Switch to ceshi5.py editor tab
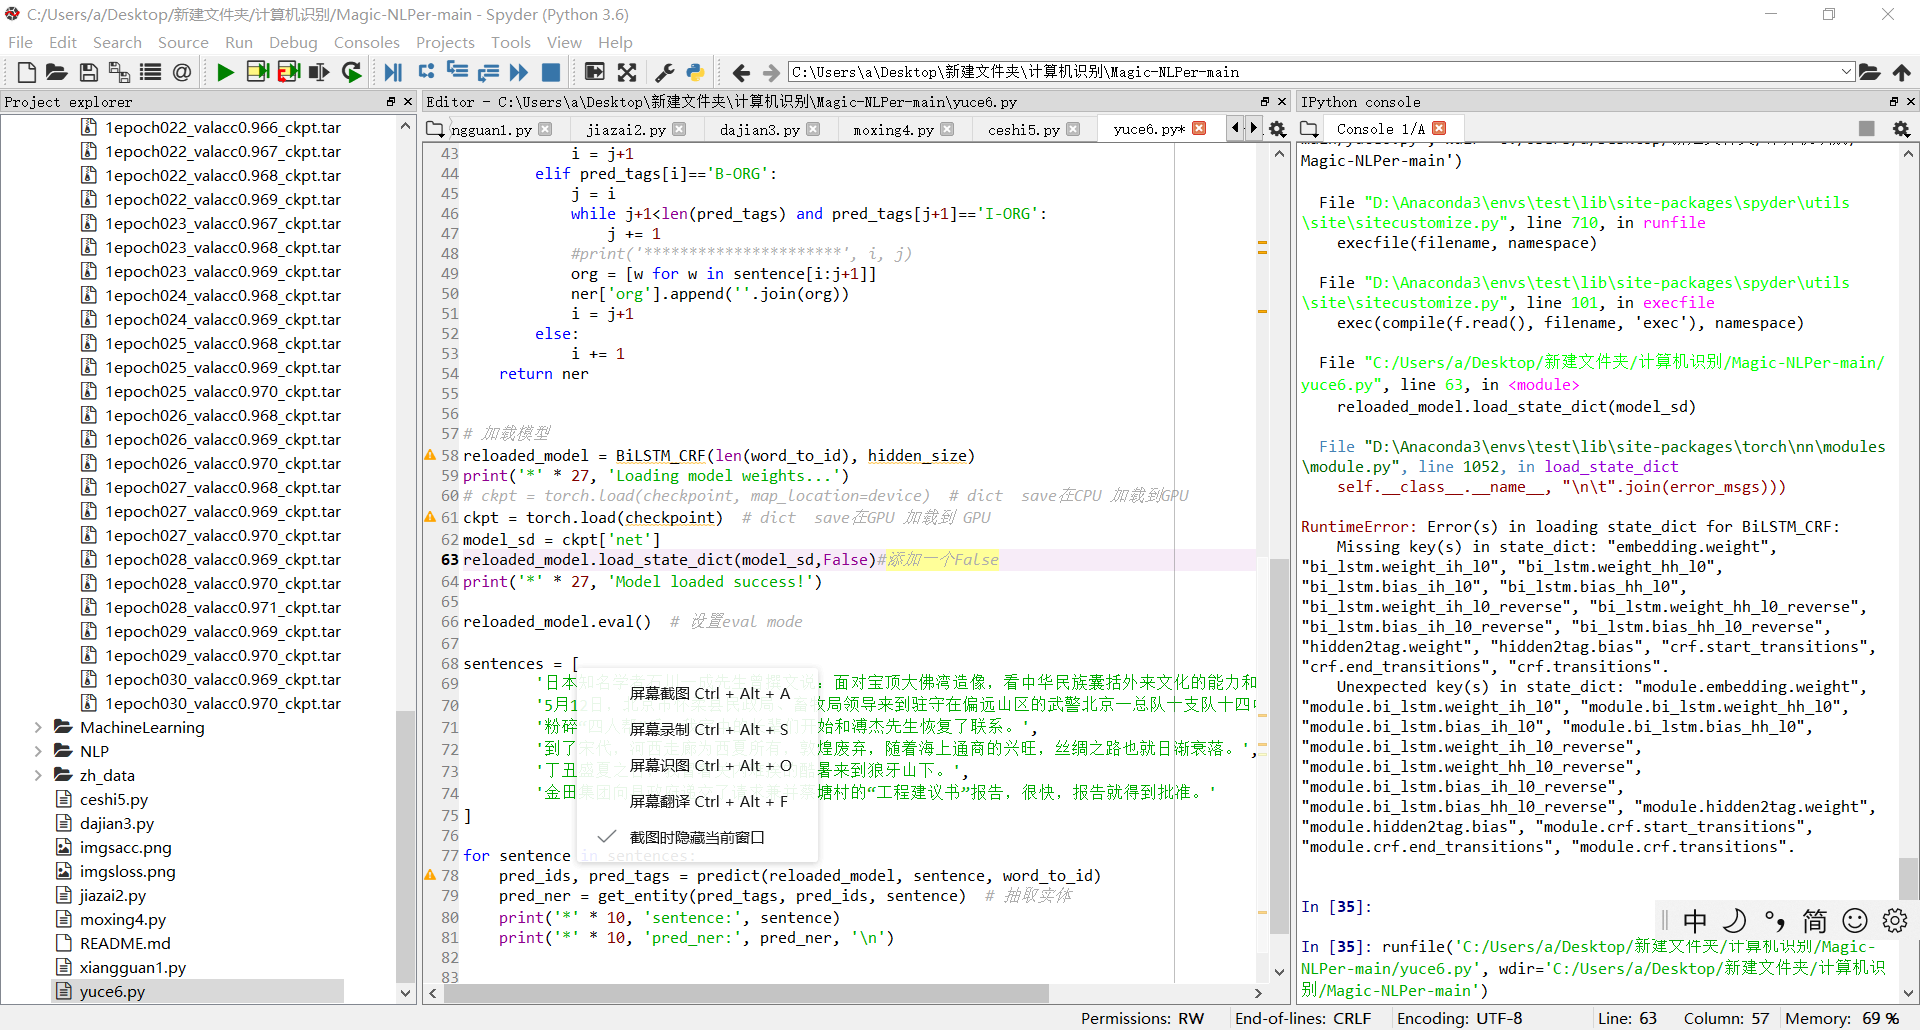The width and height of the screenshot is (1920, 1030). point(1023,130)
